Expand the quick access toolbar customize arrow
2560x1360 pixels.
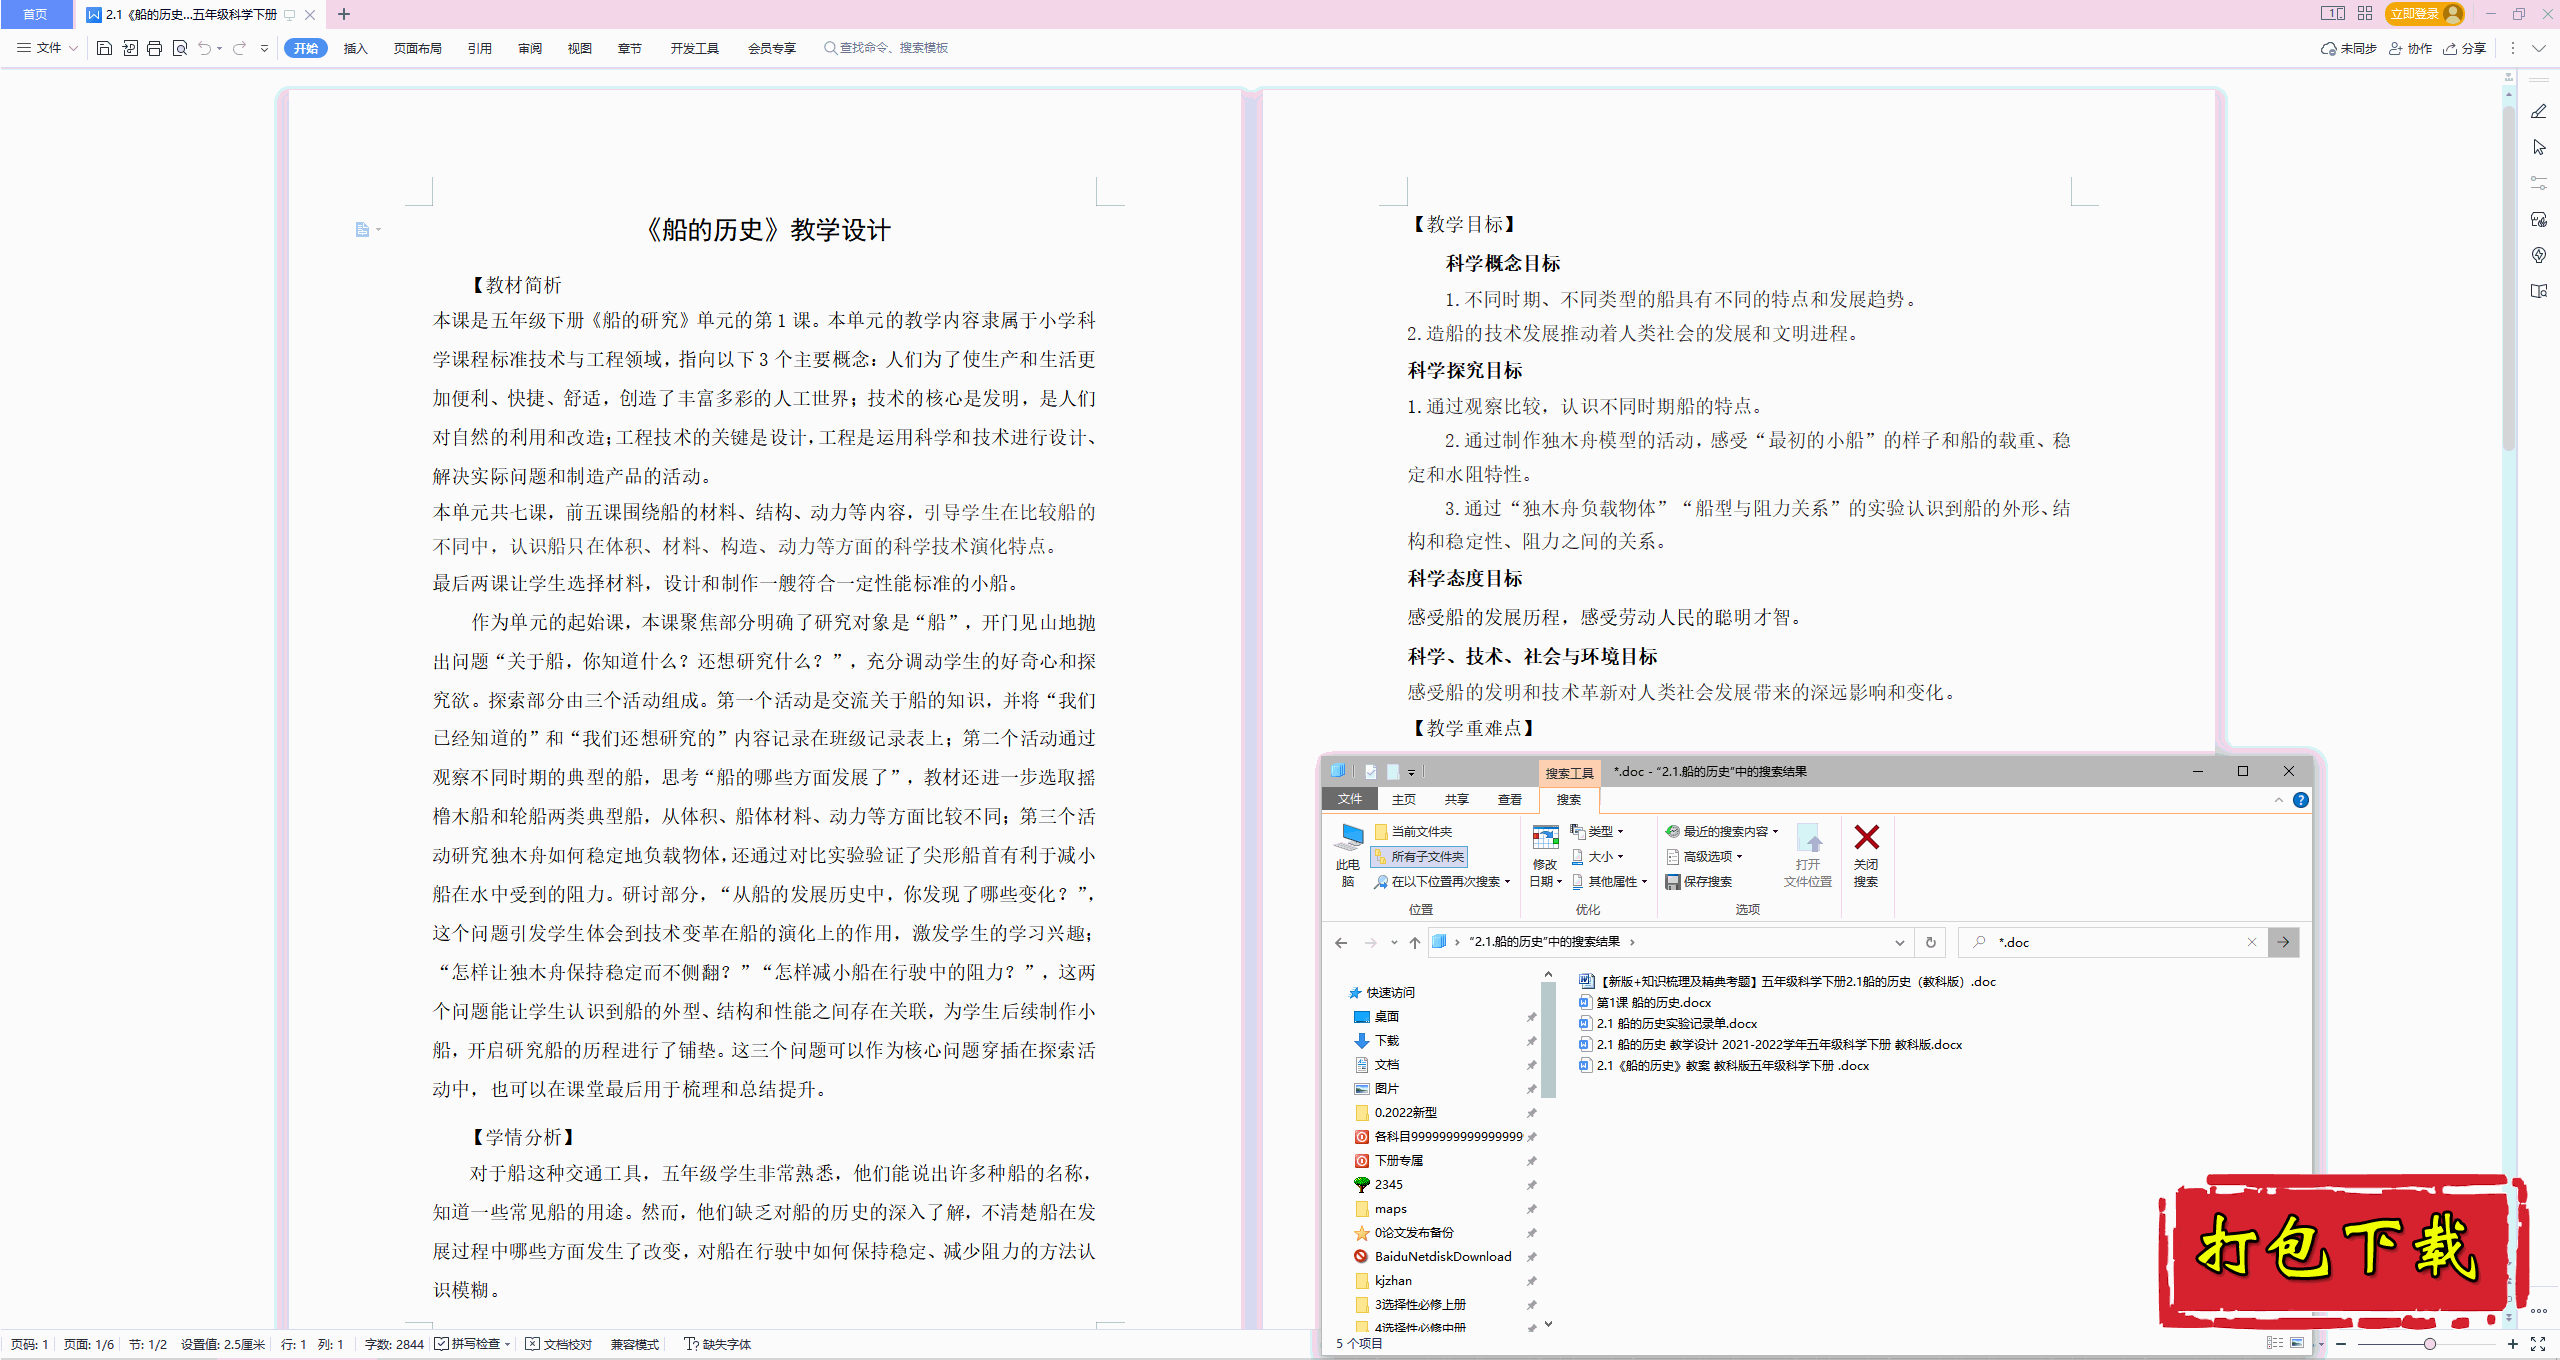264,48
